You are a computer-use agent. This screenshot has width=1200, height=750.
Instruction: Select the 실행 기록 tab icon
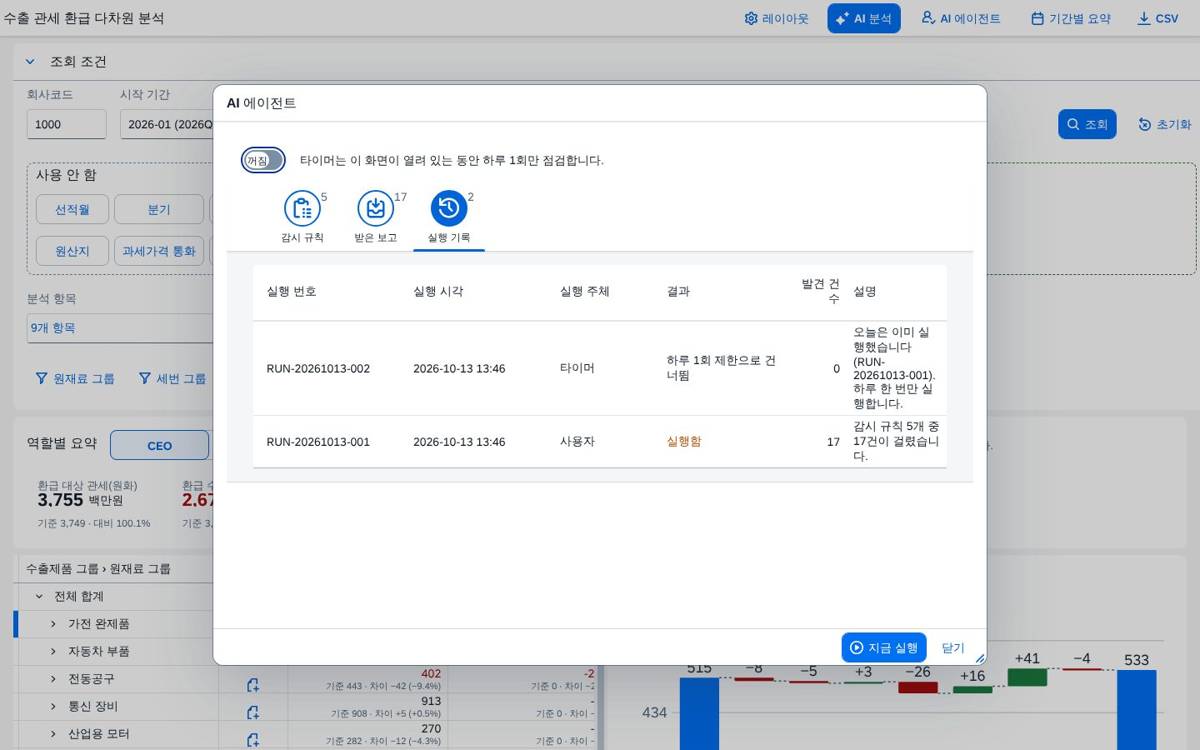449,208
